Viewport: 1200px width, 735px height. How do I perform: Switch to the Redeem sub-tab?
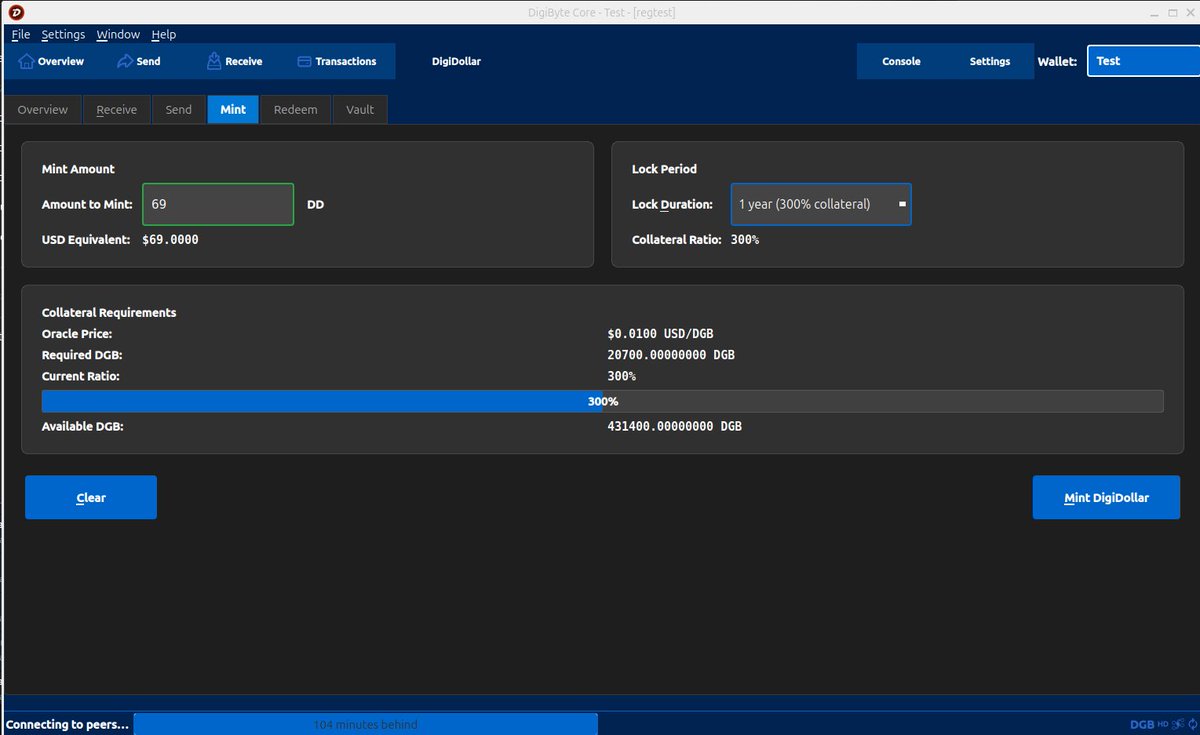(x=296, y=109)
